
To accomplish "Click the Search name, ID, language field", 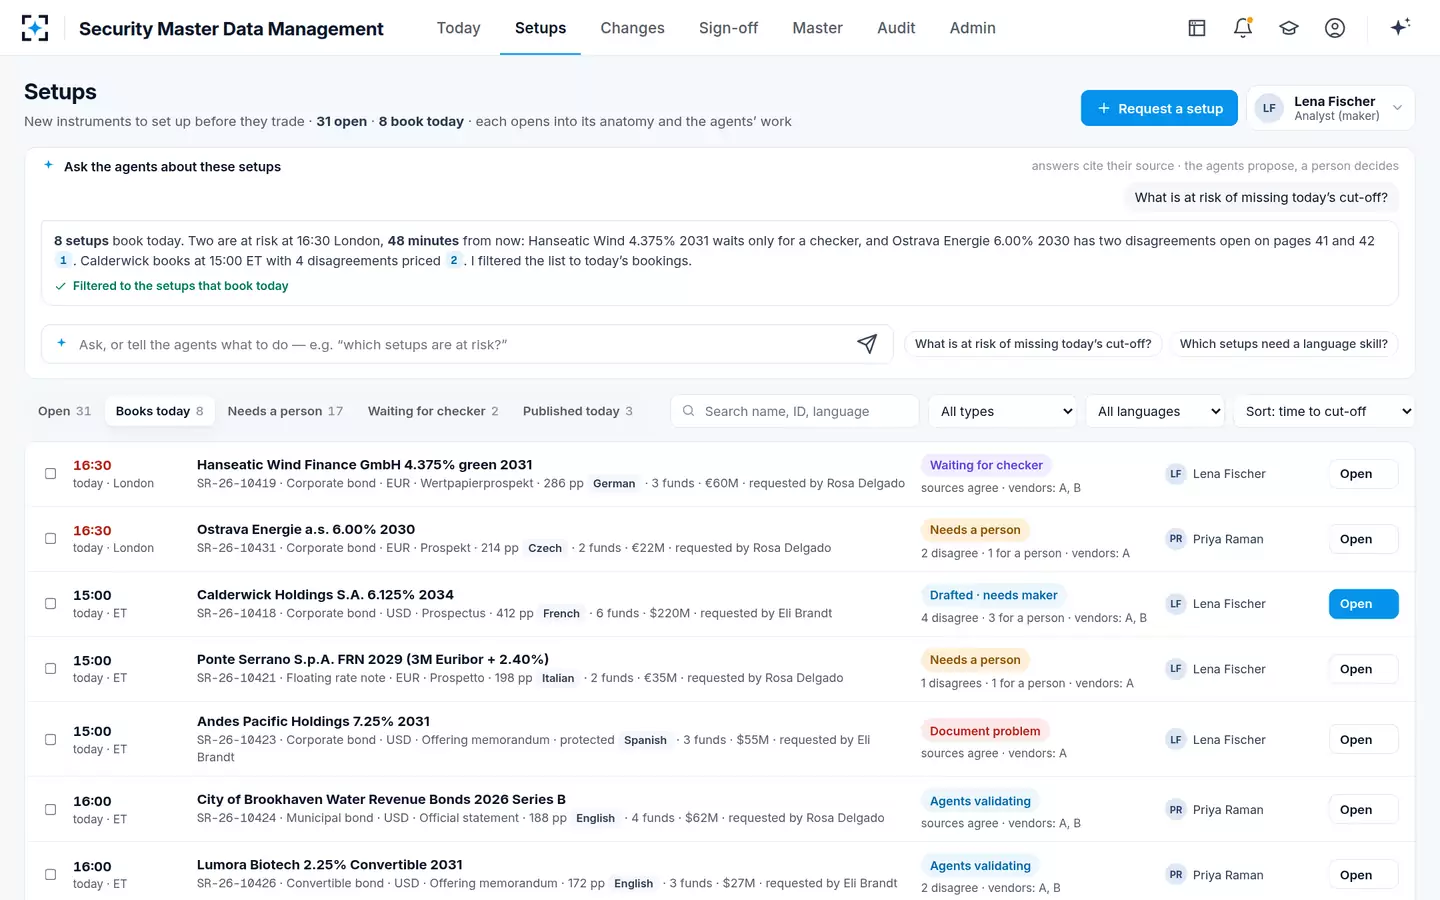I will pyautogui.click(x=795, y=411).
